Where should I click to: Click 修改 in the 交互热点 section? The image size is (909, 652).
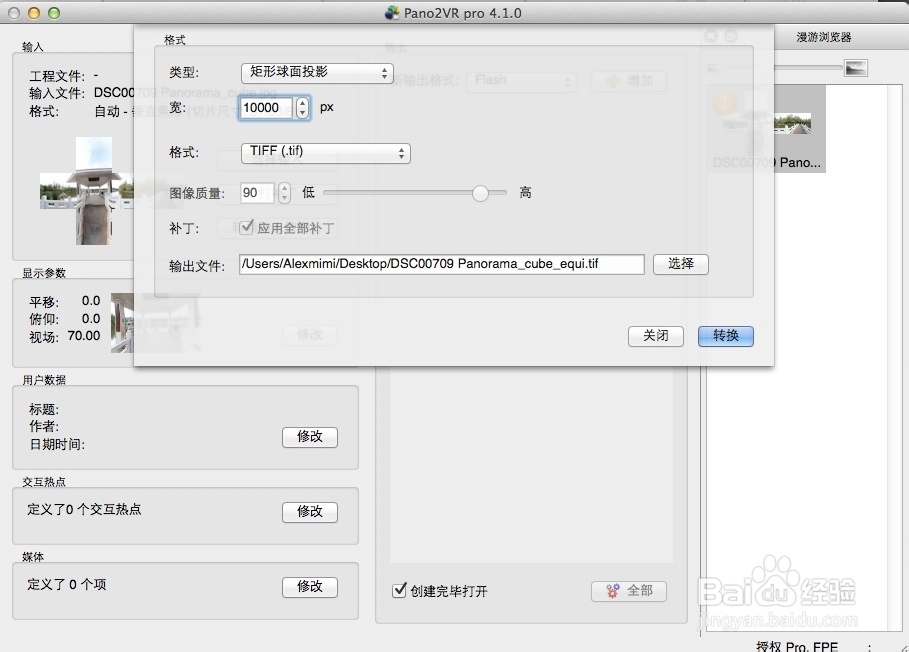click(x=310, y=511)
